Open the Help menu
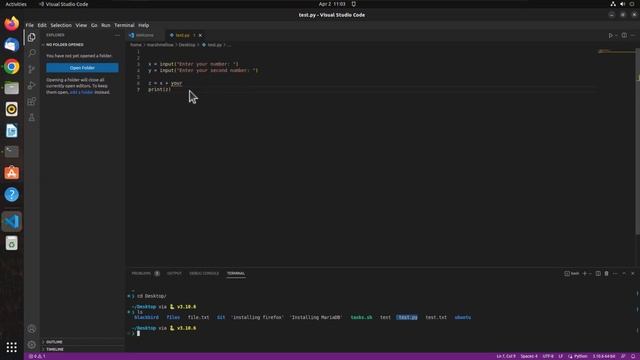Image resolution: width=640 pixels, height=360 pixels. tap(144, 25)
